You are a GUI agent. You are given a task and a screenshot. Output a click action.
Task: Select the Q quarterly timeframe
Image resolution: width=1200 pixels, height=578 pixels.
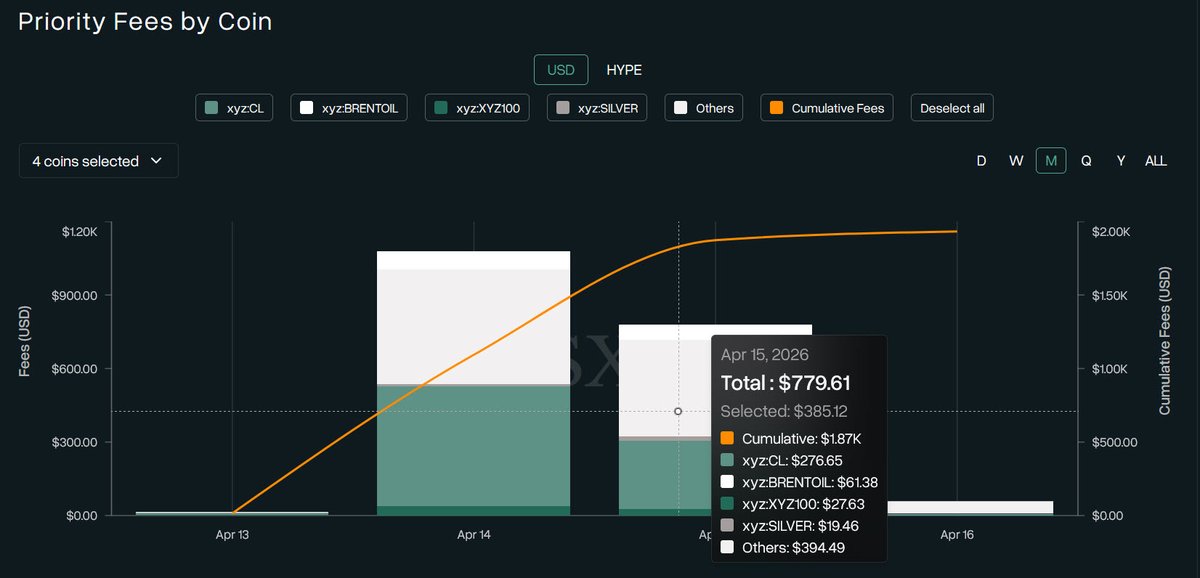pyautogui.click(x=1086, y=161)
